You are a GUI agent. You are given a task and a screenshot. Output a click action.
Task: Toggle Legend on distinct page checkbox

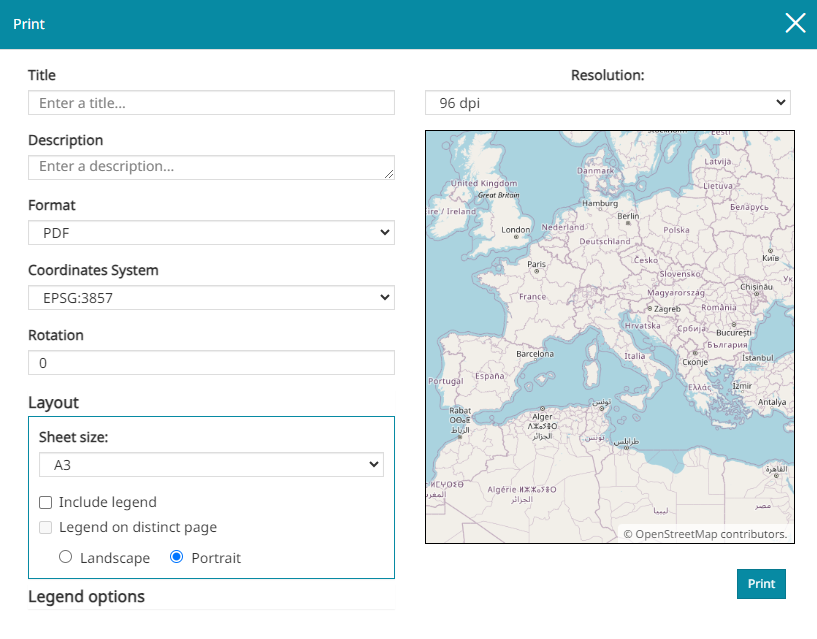(46, 527)
